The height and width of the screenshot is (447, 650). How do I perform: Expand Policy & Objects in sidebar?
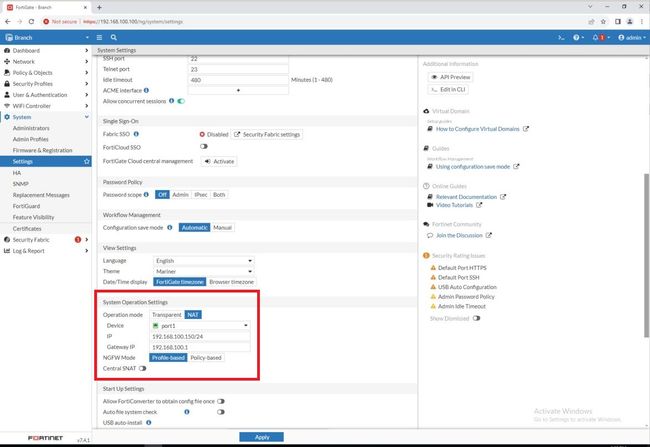point(46,73)
